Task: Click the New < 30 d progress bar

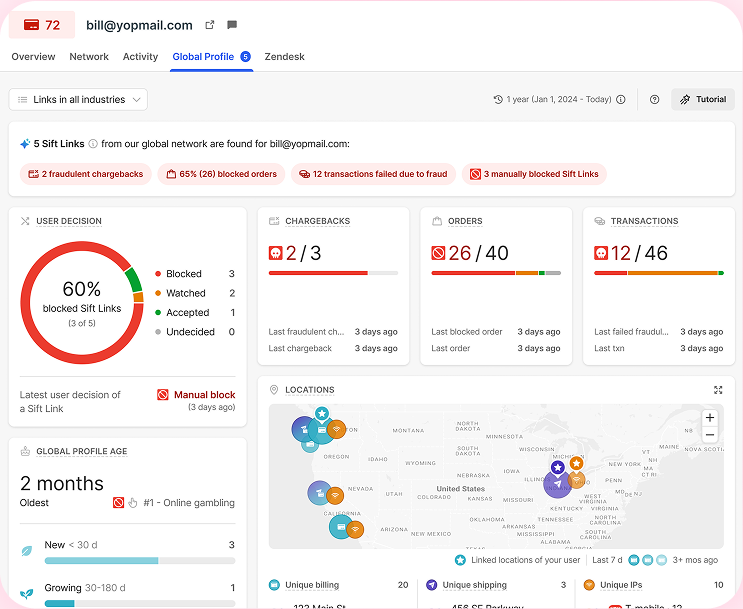Action: pyautogui.click(x=140, y=561)
